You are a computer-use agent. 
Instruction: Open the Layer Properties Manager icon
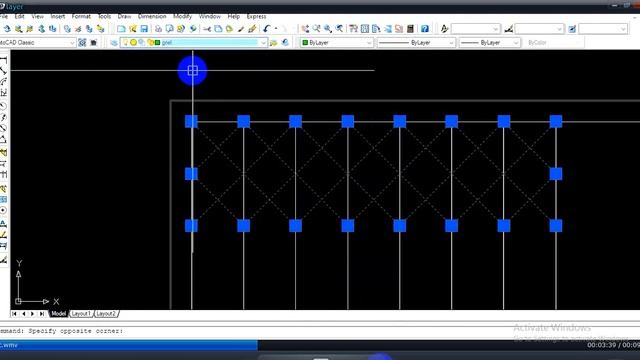point(114,42)
